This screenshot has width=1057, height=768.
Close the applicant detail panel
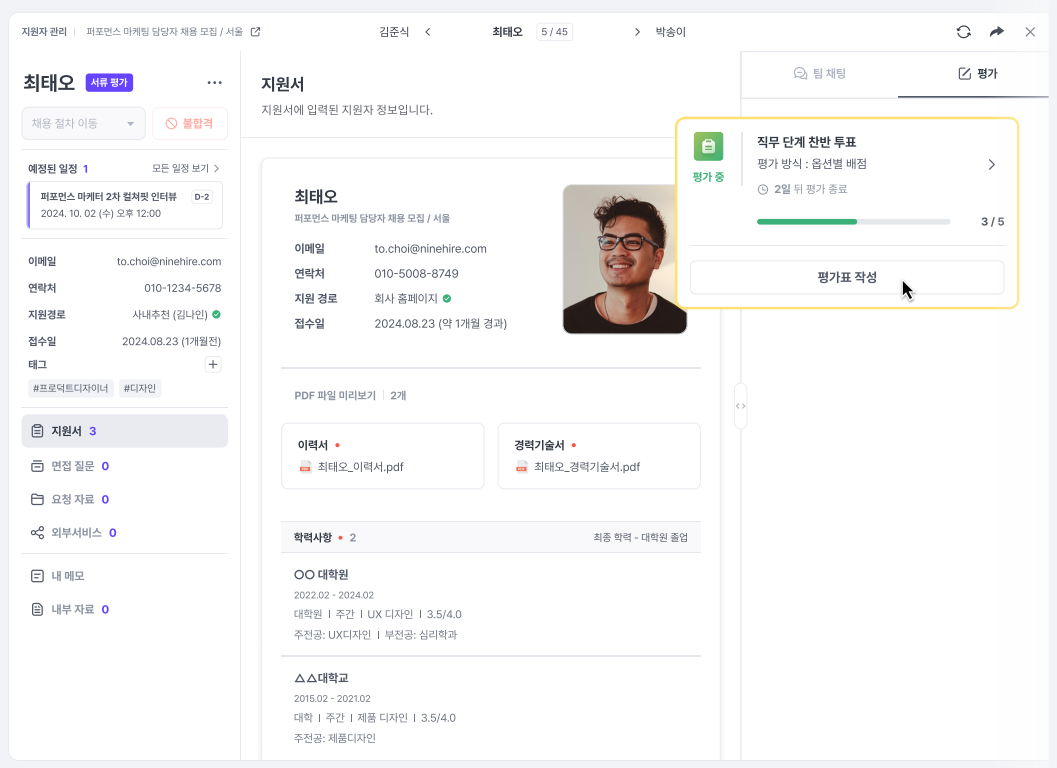point(1030,32)
